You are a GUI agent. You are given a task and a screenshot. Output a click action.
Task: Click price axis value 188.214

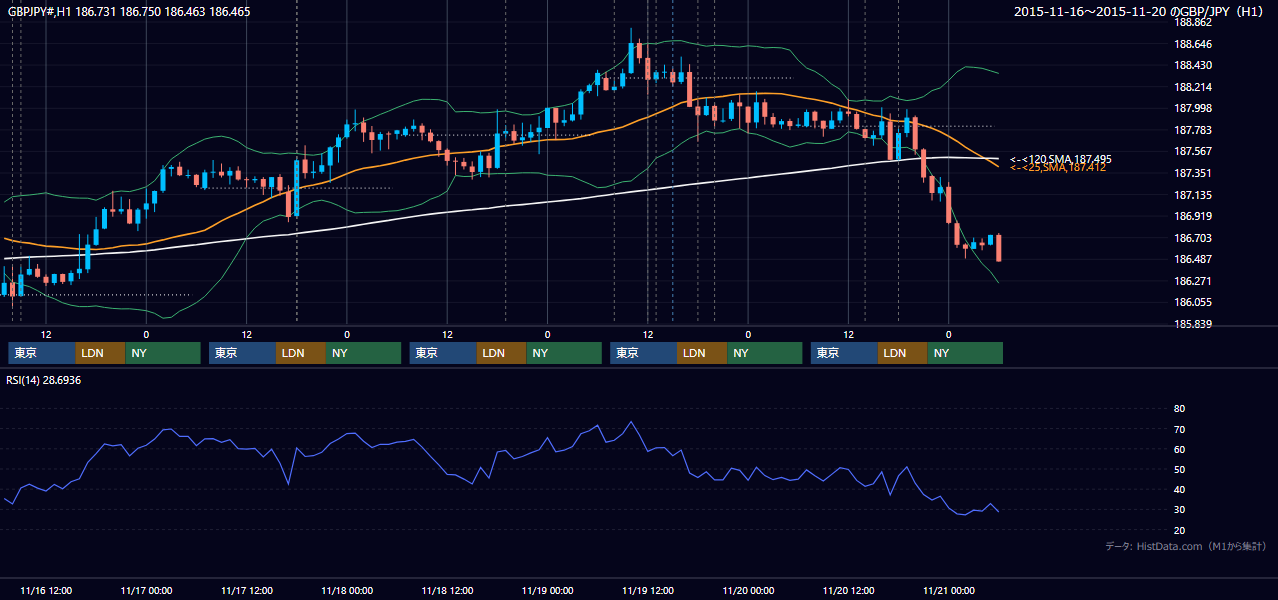pyautogui.click(x=1193, y=88)
